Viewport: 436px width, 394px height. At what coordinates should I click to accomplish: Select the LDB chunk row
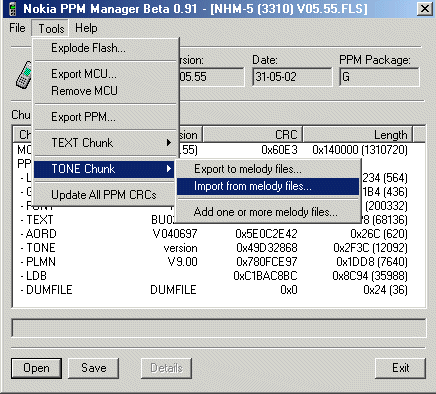tap(219, 276)
